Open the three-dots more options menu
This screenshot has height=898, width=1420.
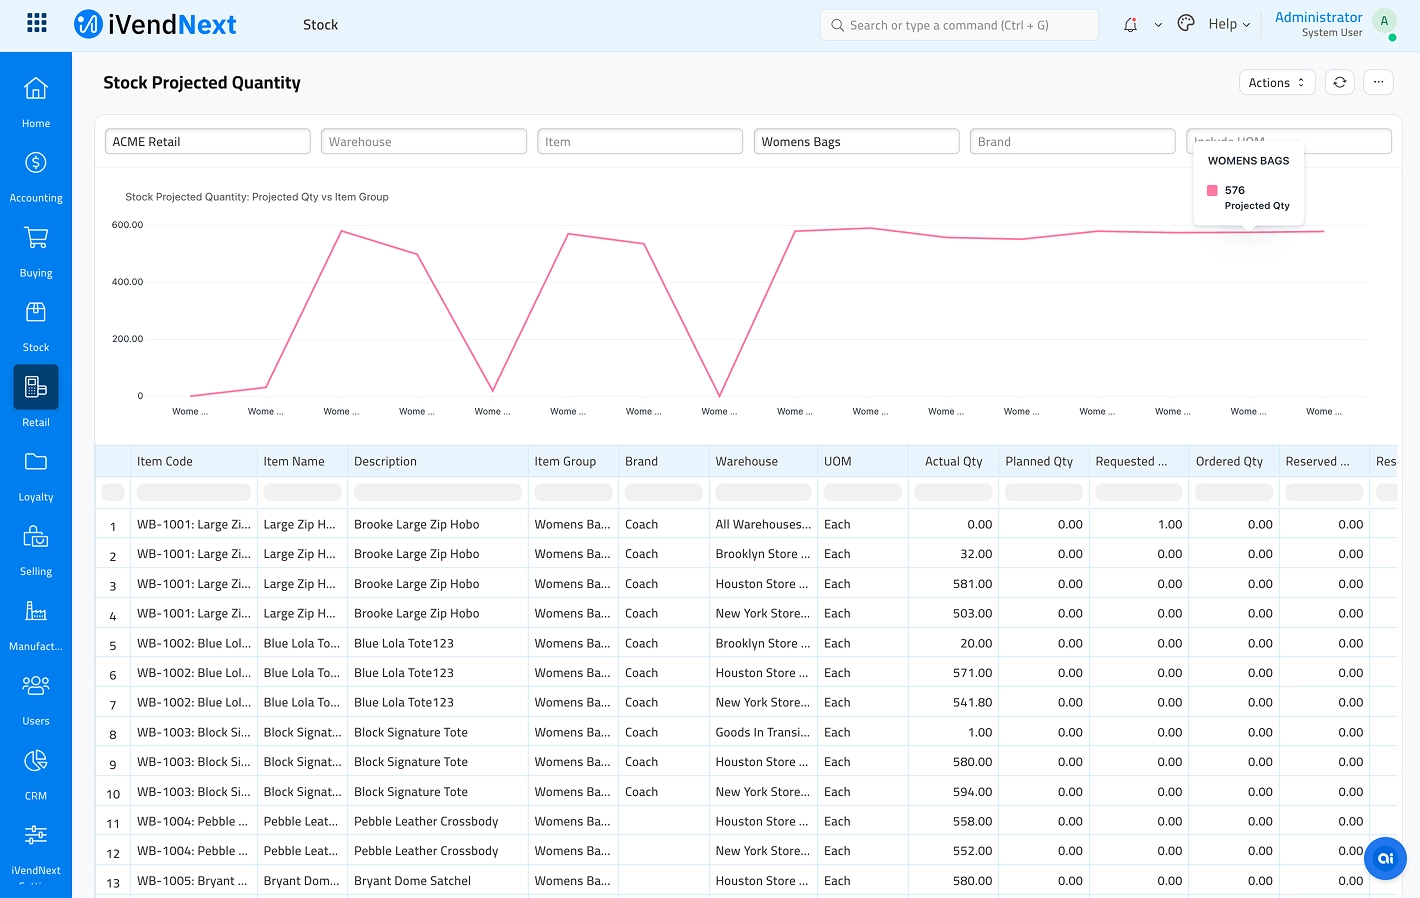(1378, 83)
